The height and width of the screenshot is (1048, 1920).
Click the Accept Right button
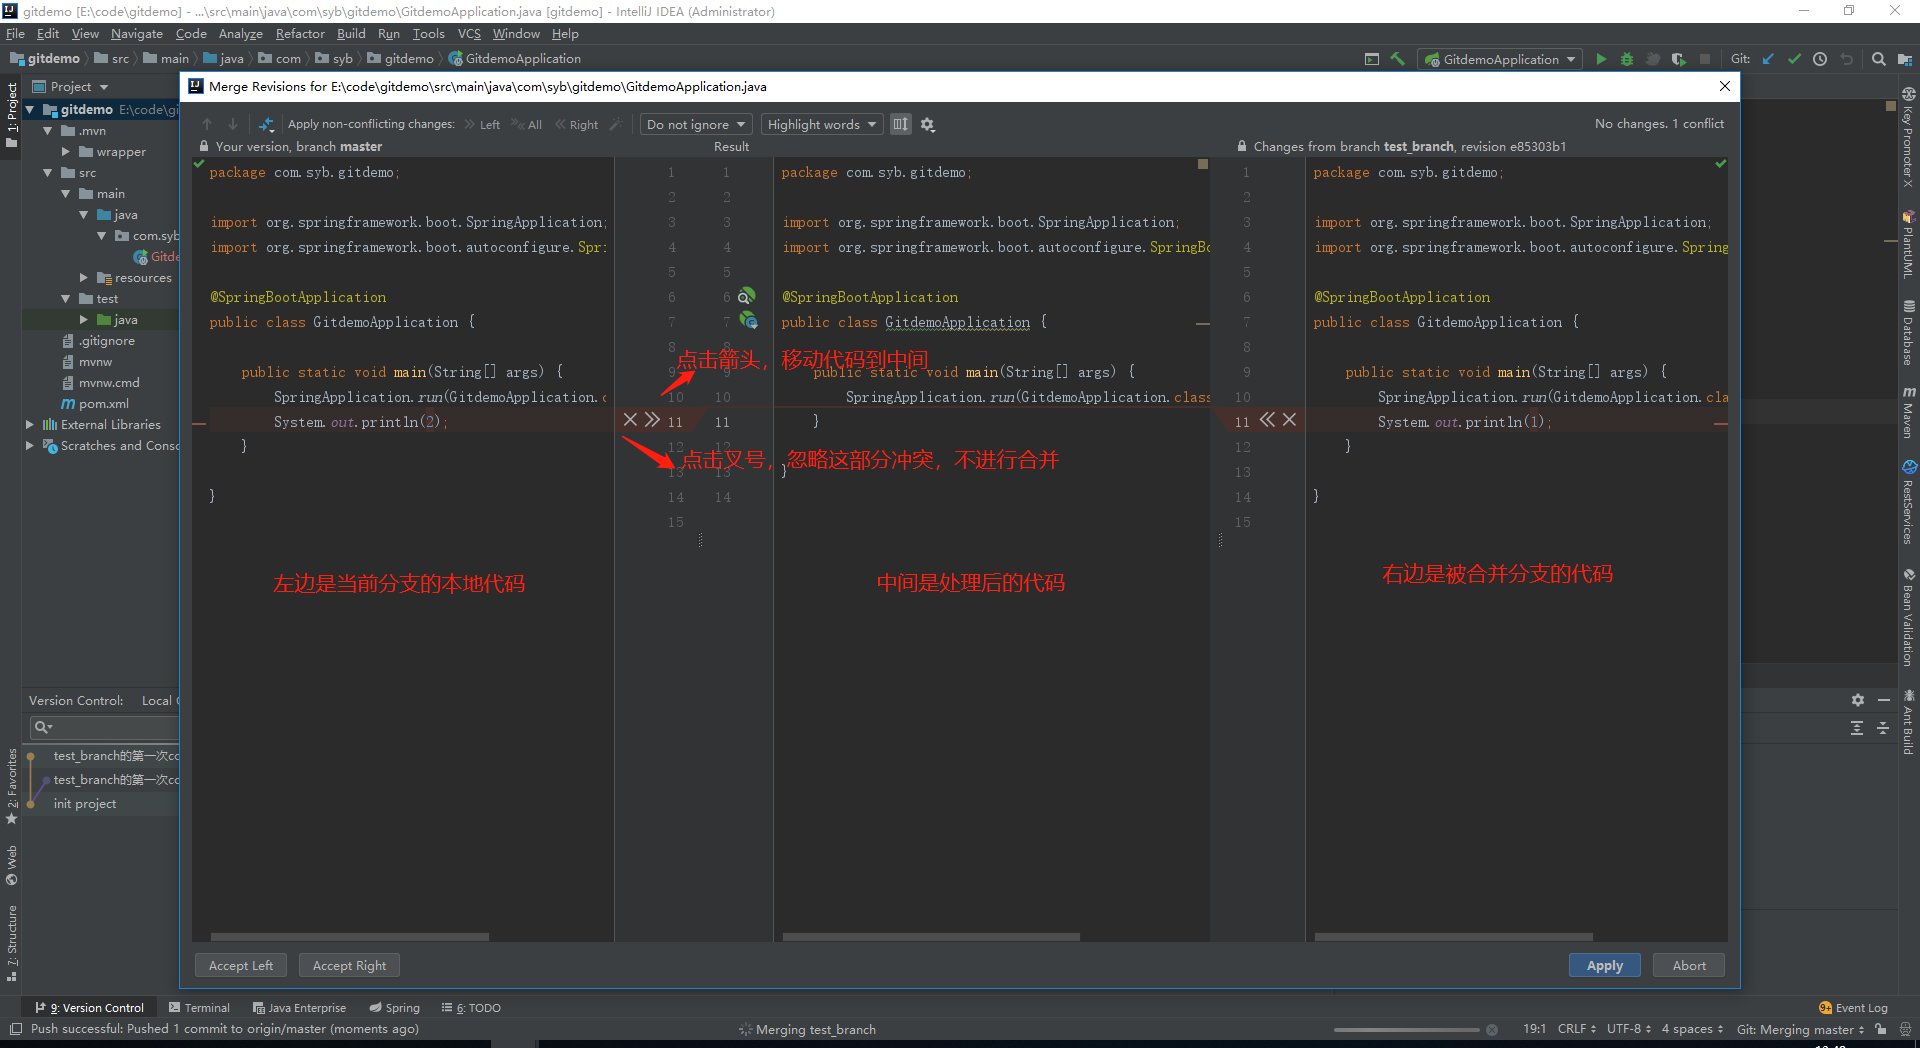pyautogui.click(x=349, y=965)
